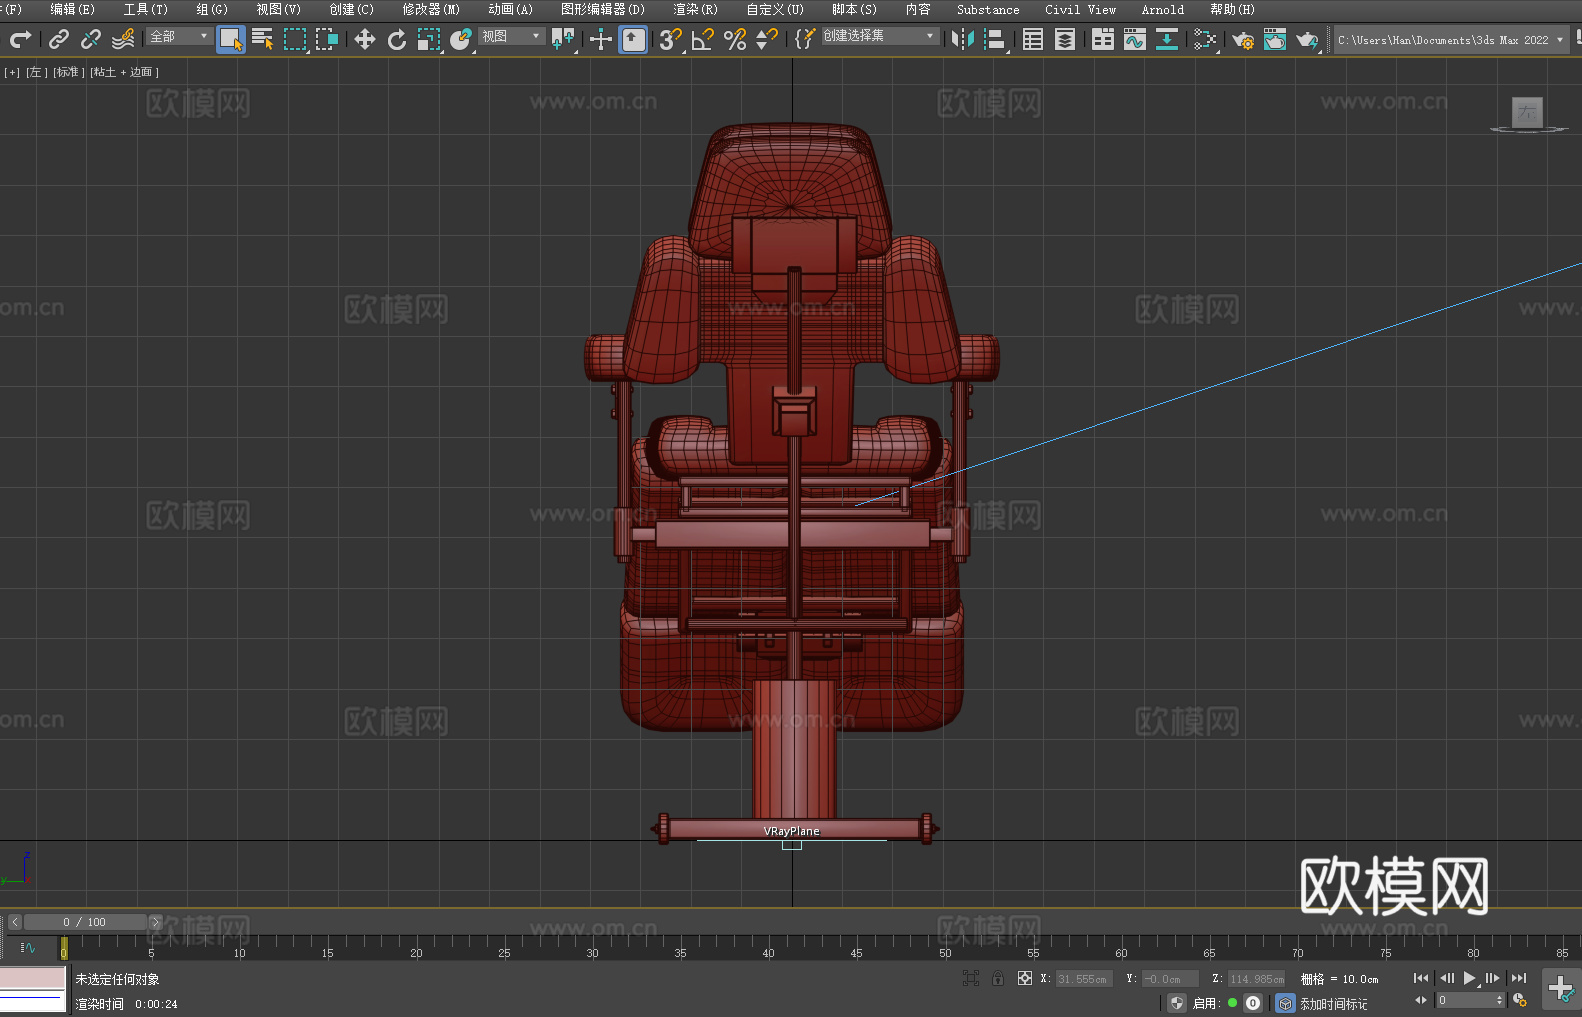Click the teal download-arrow toolbar icon
Image resolution: width=1582 pixels, height=1017 pixels.
(1167, 39)
